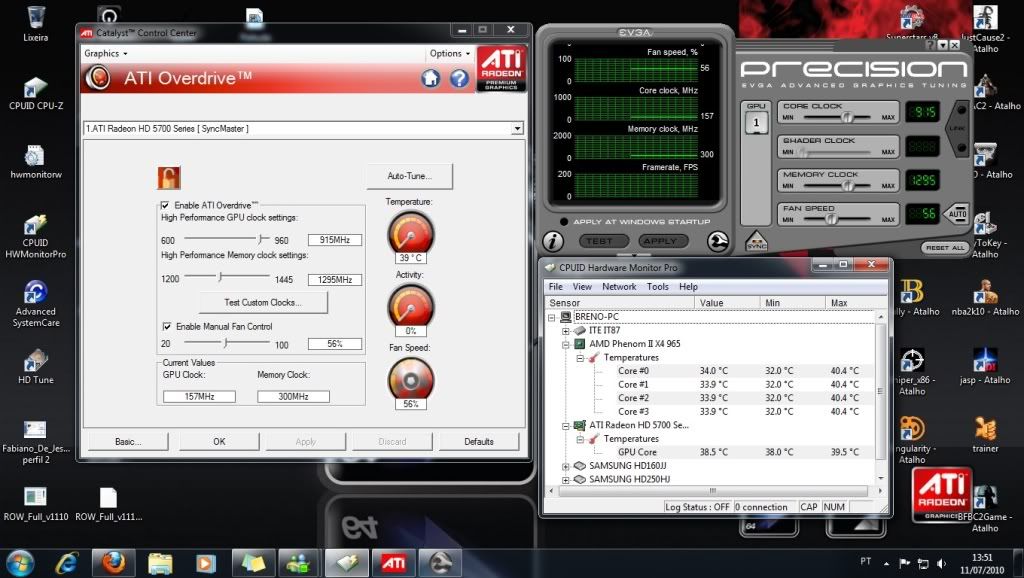Open Network menu in Hardware Monitor Pro
The height and width of the screenshot is (578, 1024).
[x=619, y=287]
